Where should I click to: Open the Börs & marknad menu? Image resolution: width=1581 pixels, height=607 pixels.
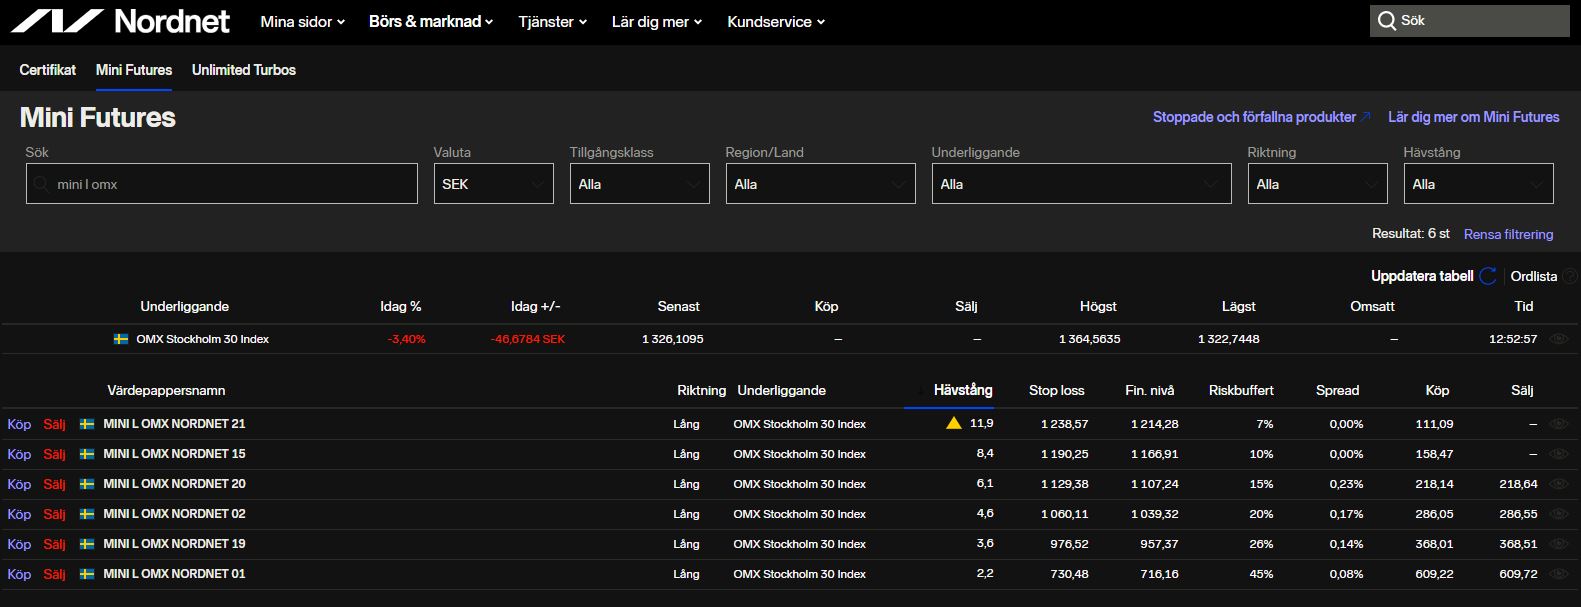point(430,21)
